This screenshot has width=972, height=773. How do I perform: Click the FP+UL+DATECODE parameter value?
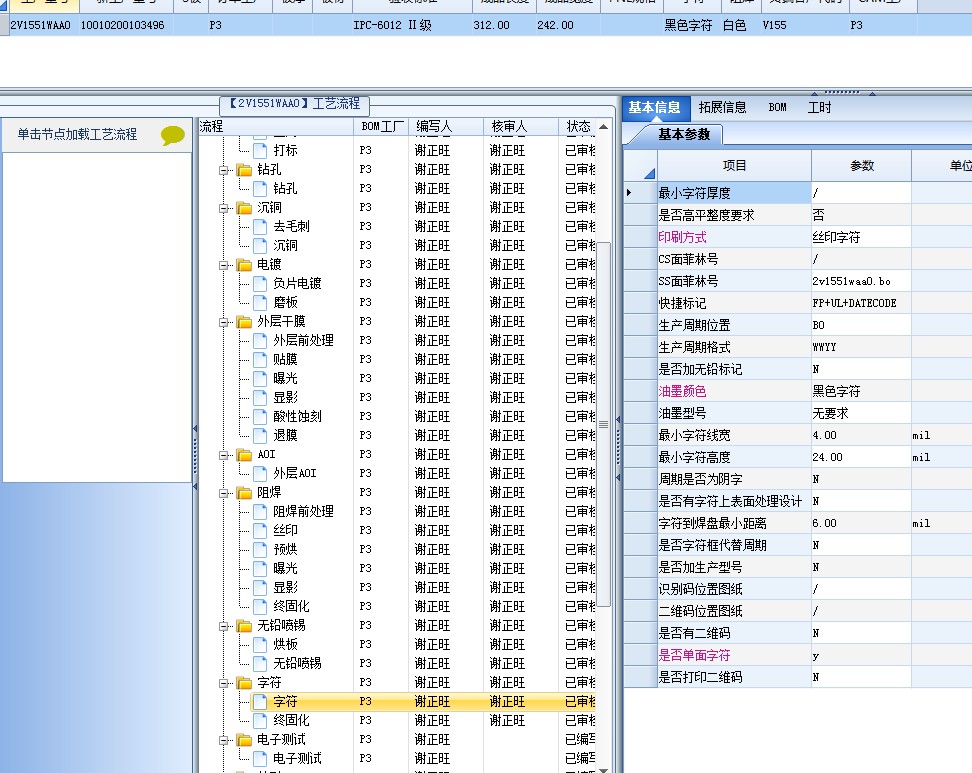coord(861,303)
